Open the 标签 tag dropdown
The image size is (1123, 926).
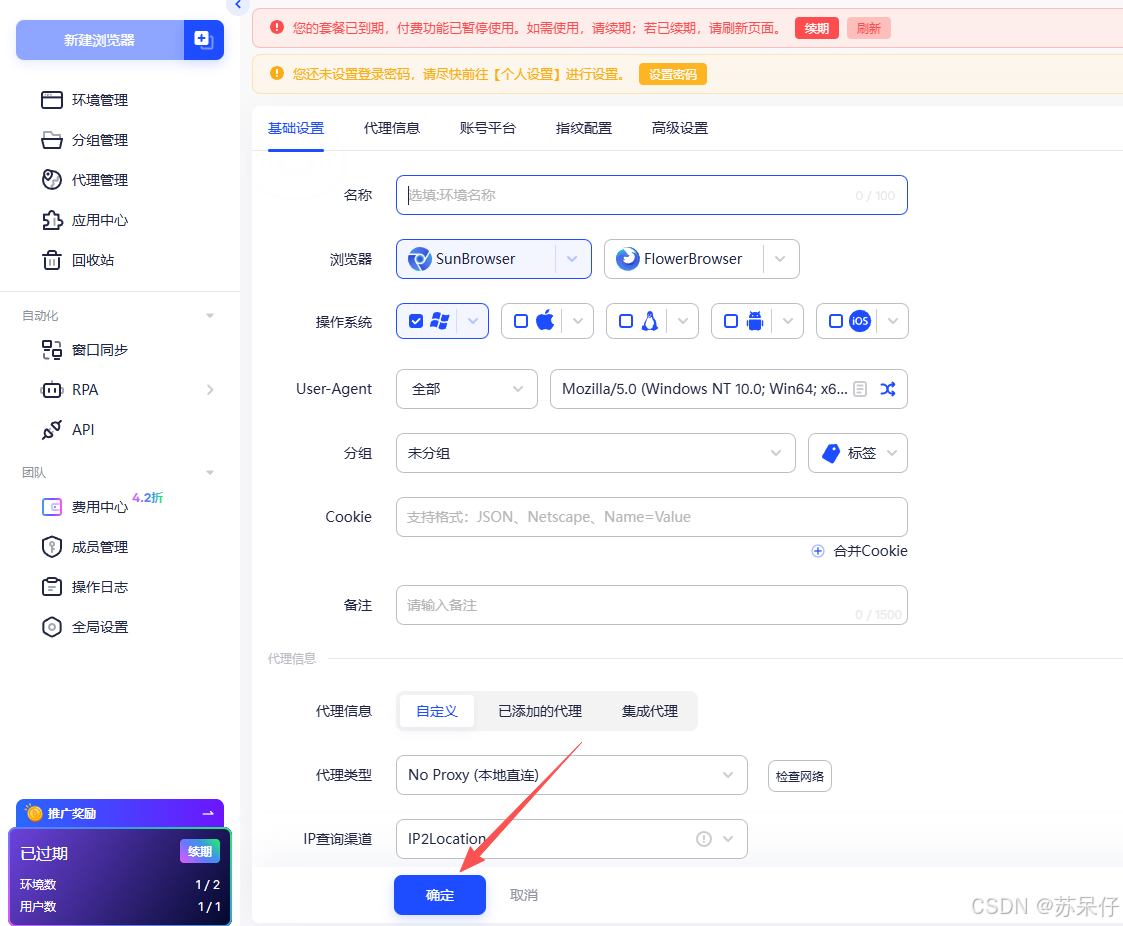[x=858, y=453]
